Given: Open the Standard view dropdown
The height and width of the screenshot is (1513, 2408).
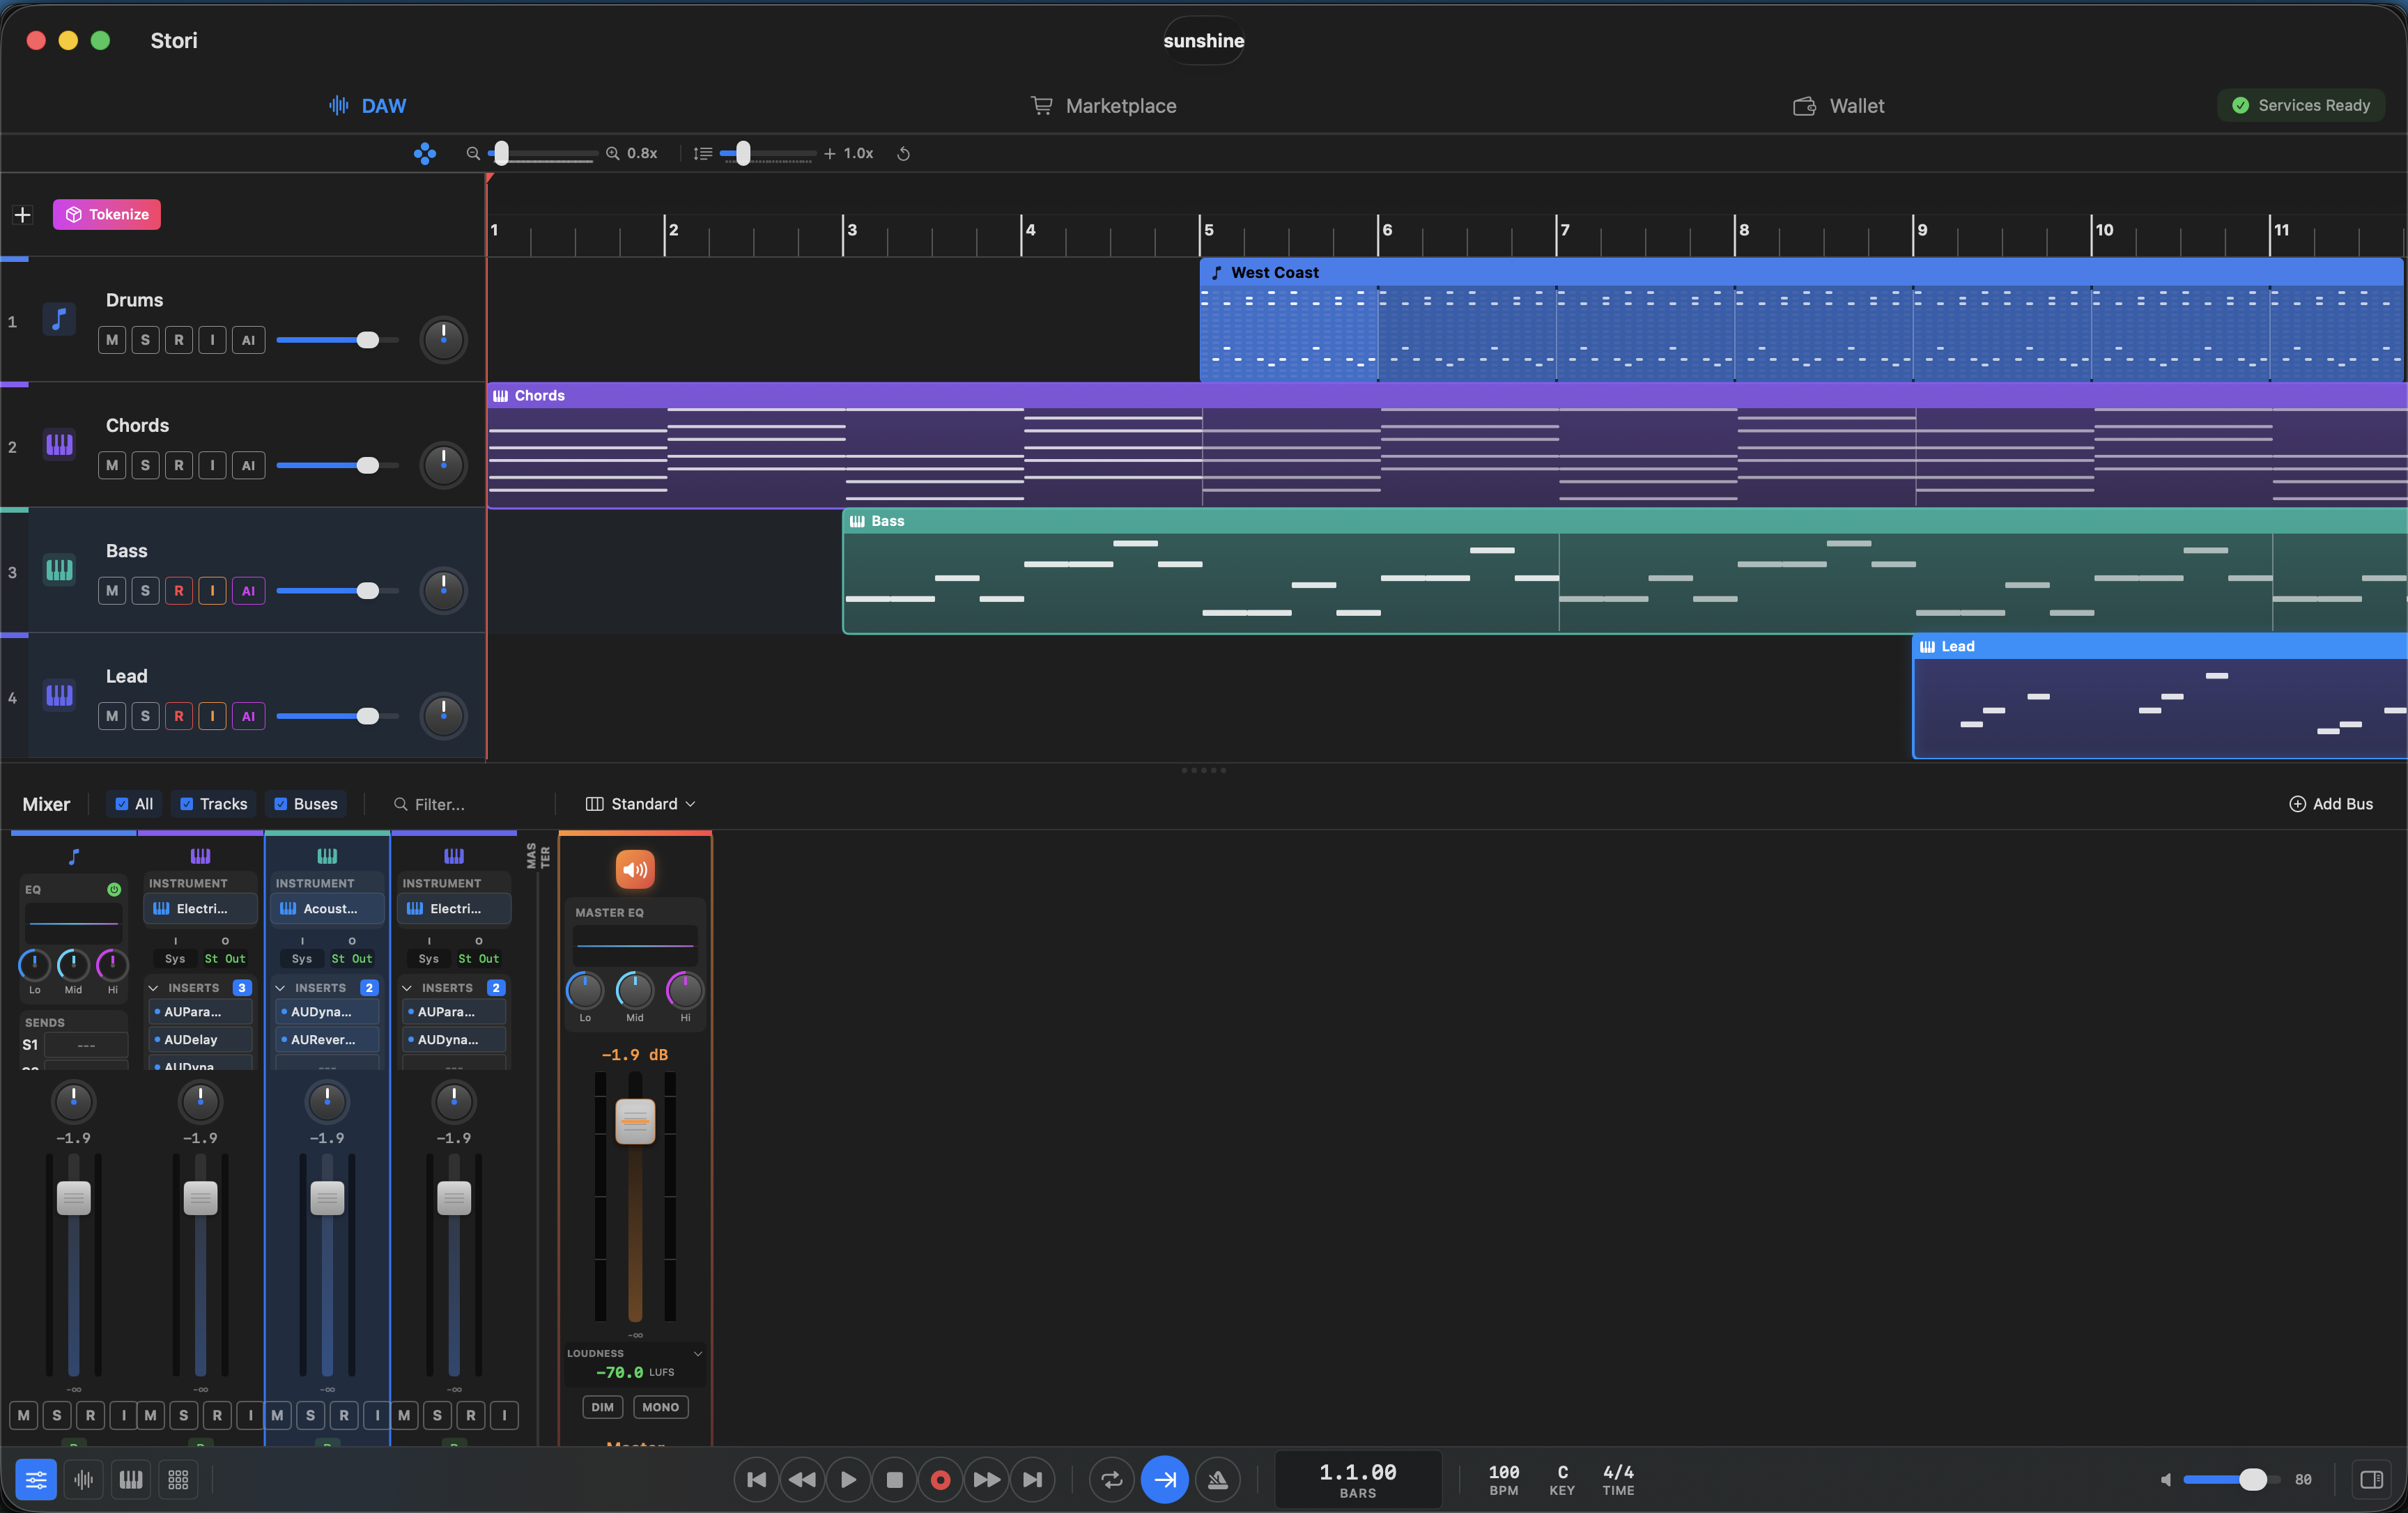Looking at the screenshot, I should pos(639,803).
